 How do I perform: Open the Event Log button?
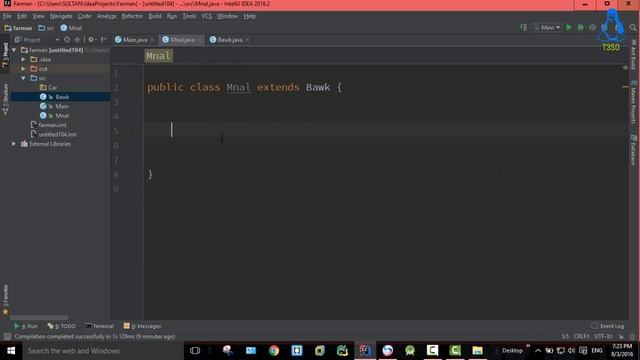[608, 326]
